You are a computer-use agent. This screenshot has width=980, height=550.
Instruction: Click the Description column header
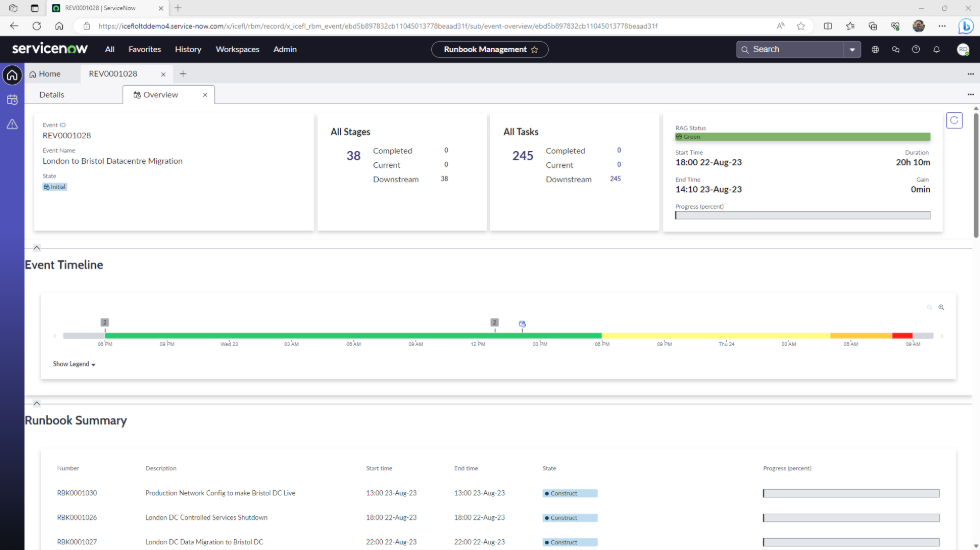(161, 468)
